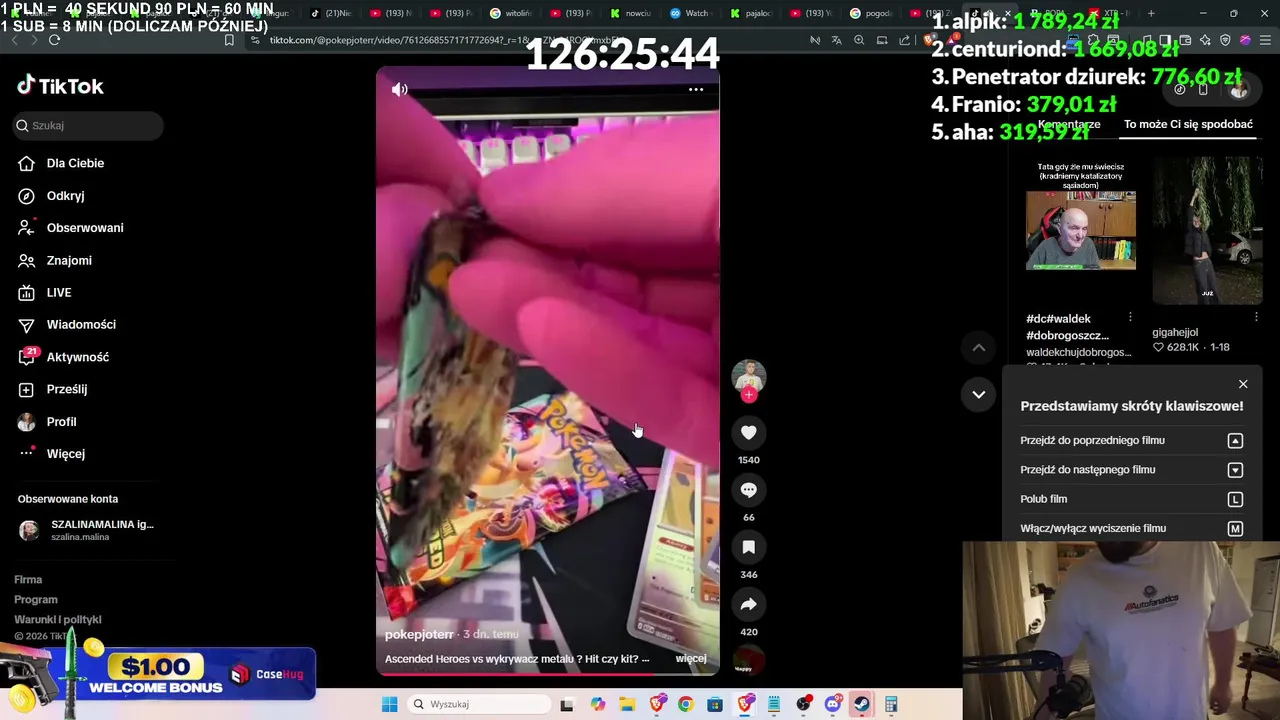Click taskbar Wyszukaj search box
Screen dimensions: 1280x720
(479, 704)
